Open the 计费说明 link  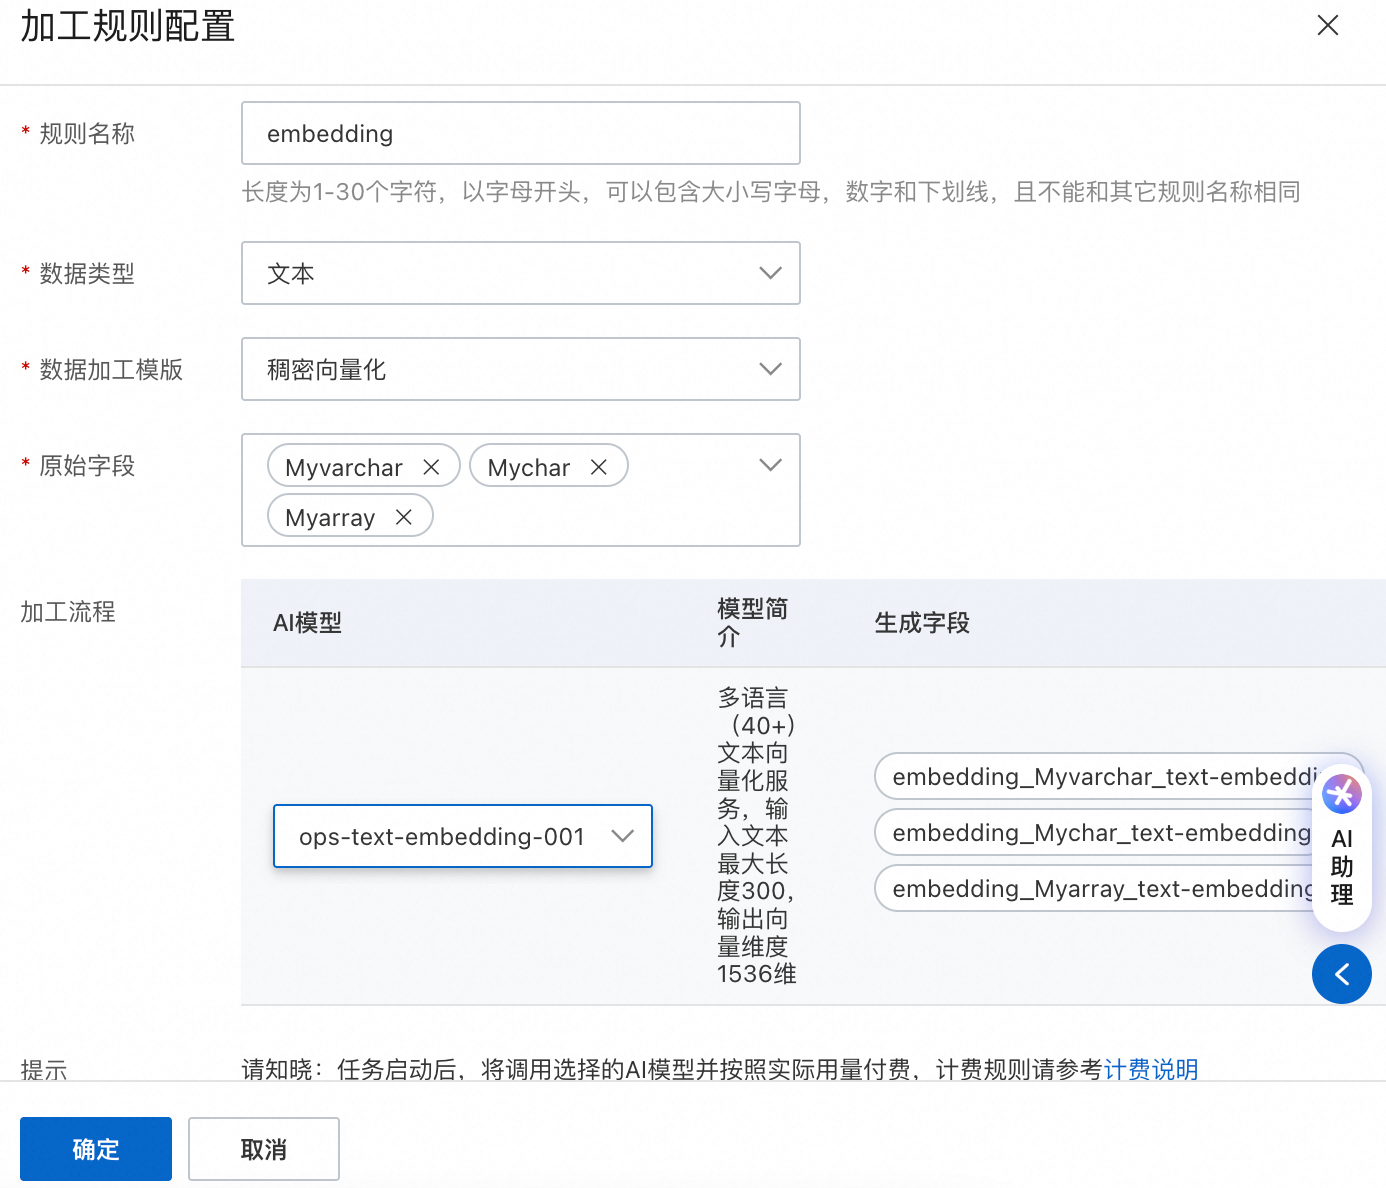click(1151, 1069)
